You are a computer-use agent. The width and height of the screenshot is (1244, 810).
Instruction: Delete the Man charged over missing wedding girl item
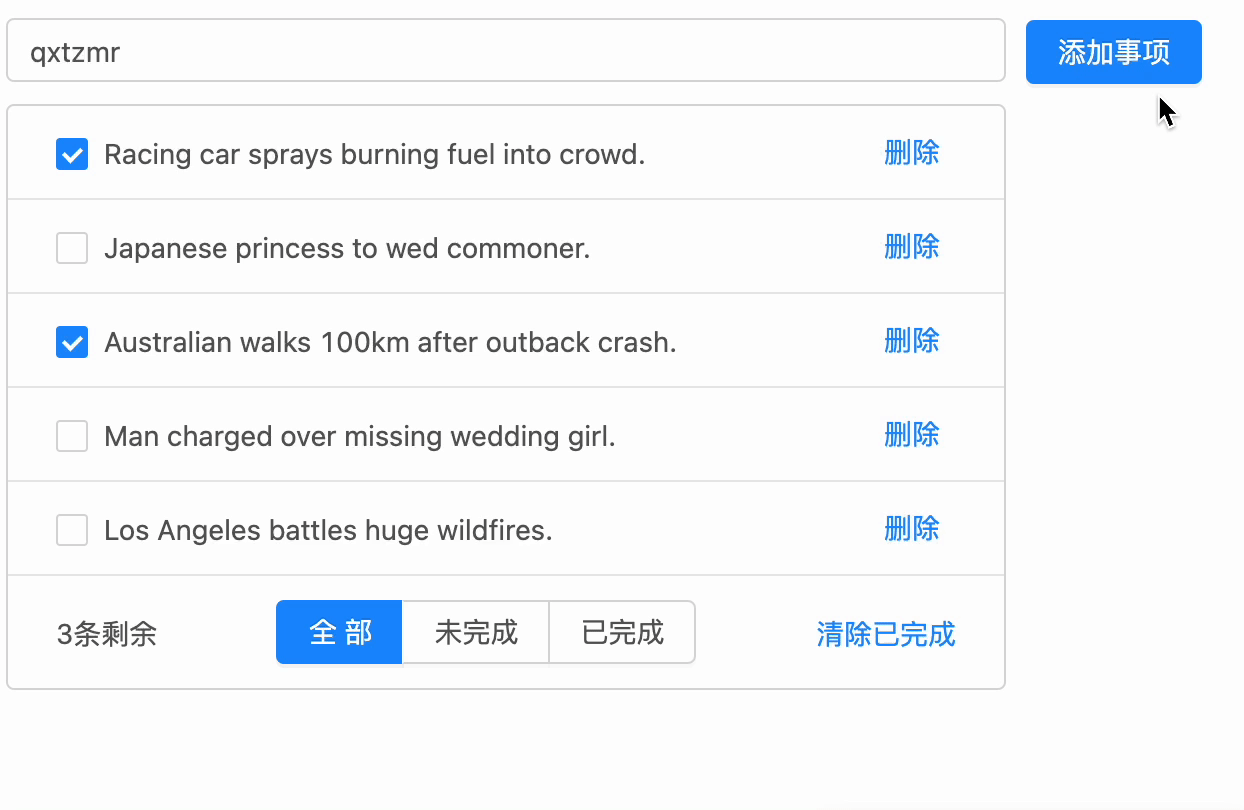(911, 435)
